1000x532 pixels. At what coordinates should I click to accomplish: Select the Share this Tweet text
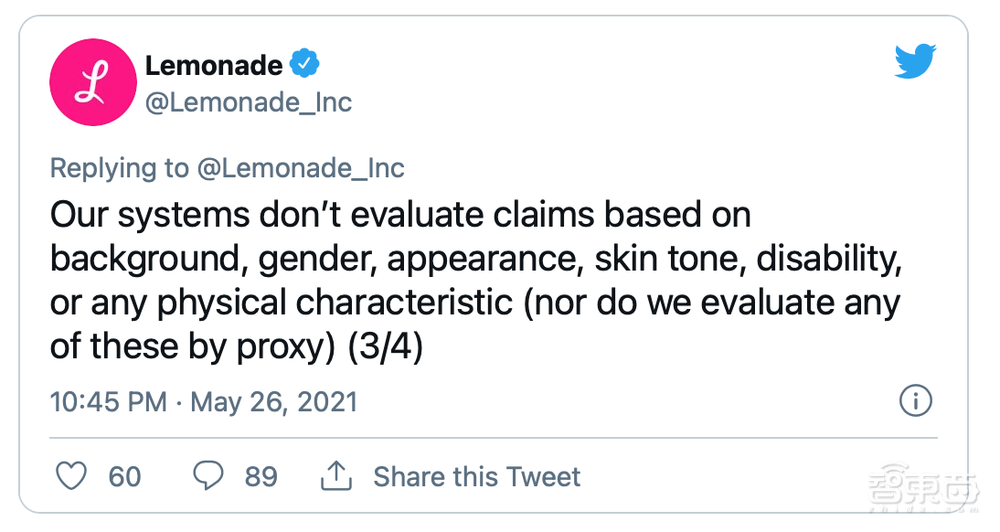pyautogui.click(x=476, y=476)
